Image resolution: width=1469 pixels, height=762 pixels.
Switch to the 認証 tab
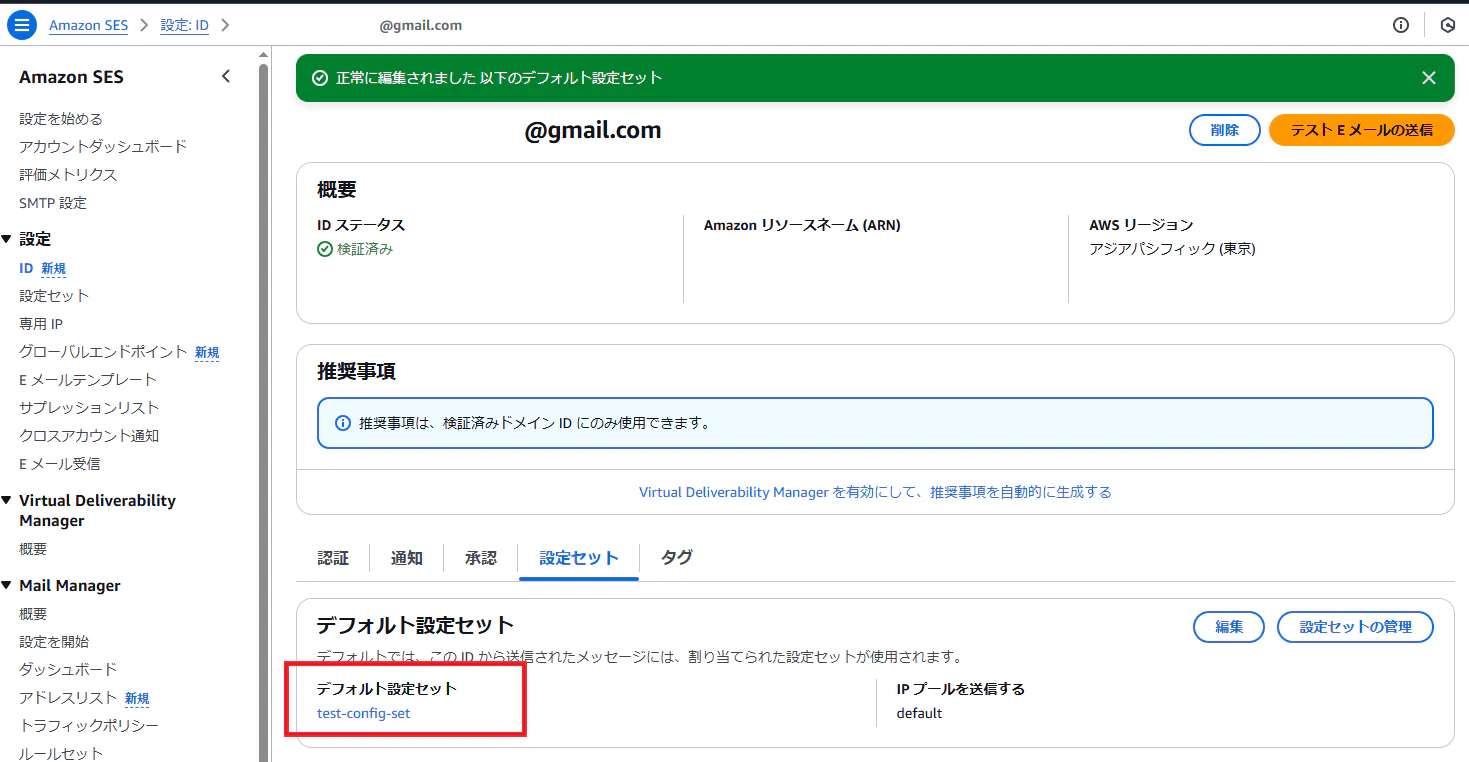click(x=333, y=558)
